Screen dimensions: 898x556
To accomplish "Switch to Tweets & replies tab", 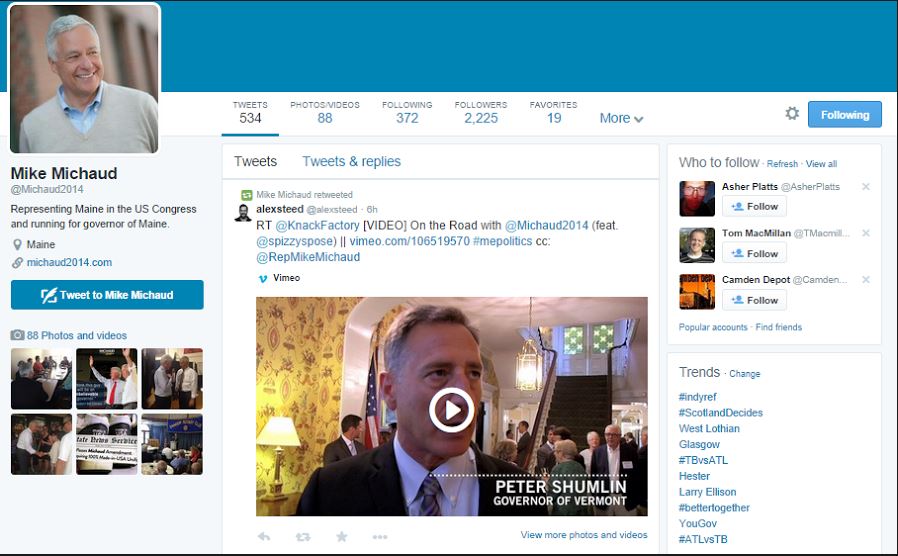I will [351, 162].
